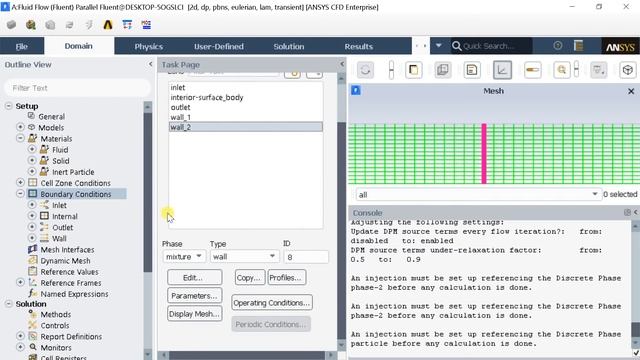Click the refresh graphics icon above Mesh window
This screenshot has width=640, height=360.
(365, 70)
